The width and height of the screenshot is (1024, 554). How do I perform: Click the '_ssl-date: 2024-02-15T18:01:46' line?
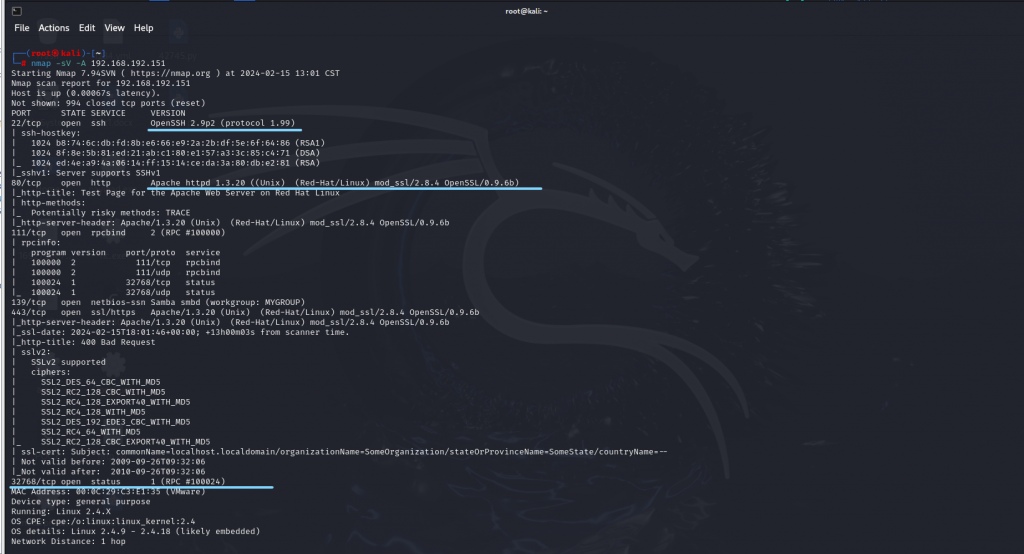[180, 333]
